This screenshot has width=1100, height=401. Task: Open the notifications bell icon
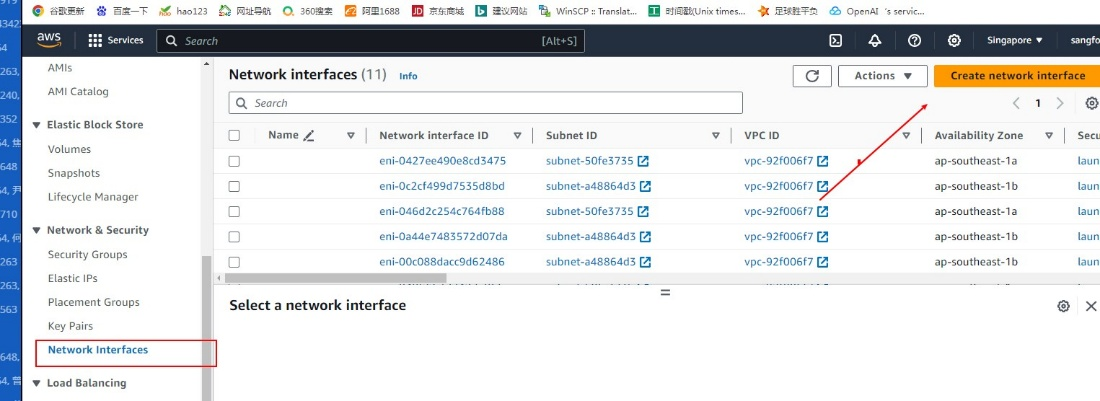point(875,40)
